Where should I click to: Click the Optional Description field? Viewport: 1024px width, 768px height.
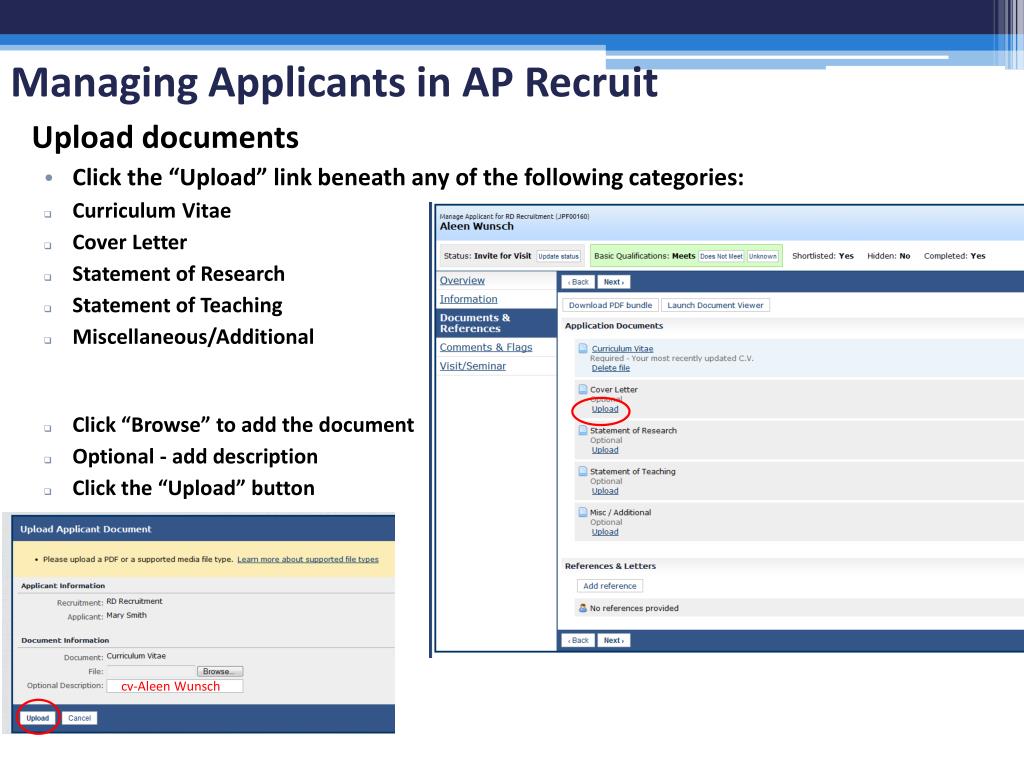click(x=174, y=686)
